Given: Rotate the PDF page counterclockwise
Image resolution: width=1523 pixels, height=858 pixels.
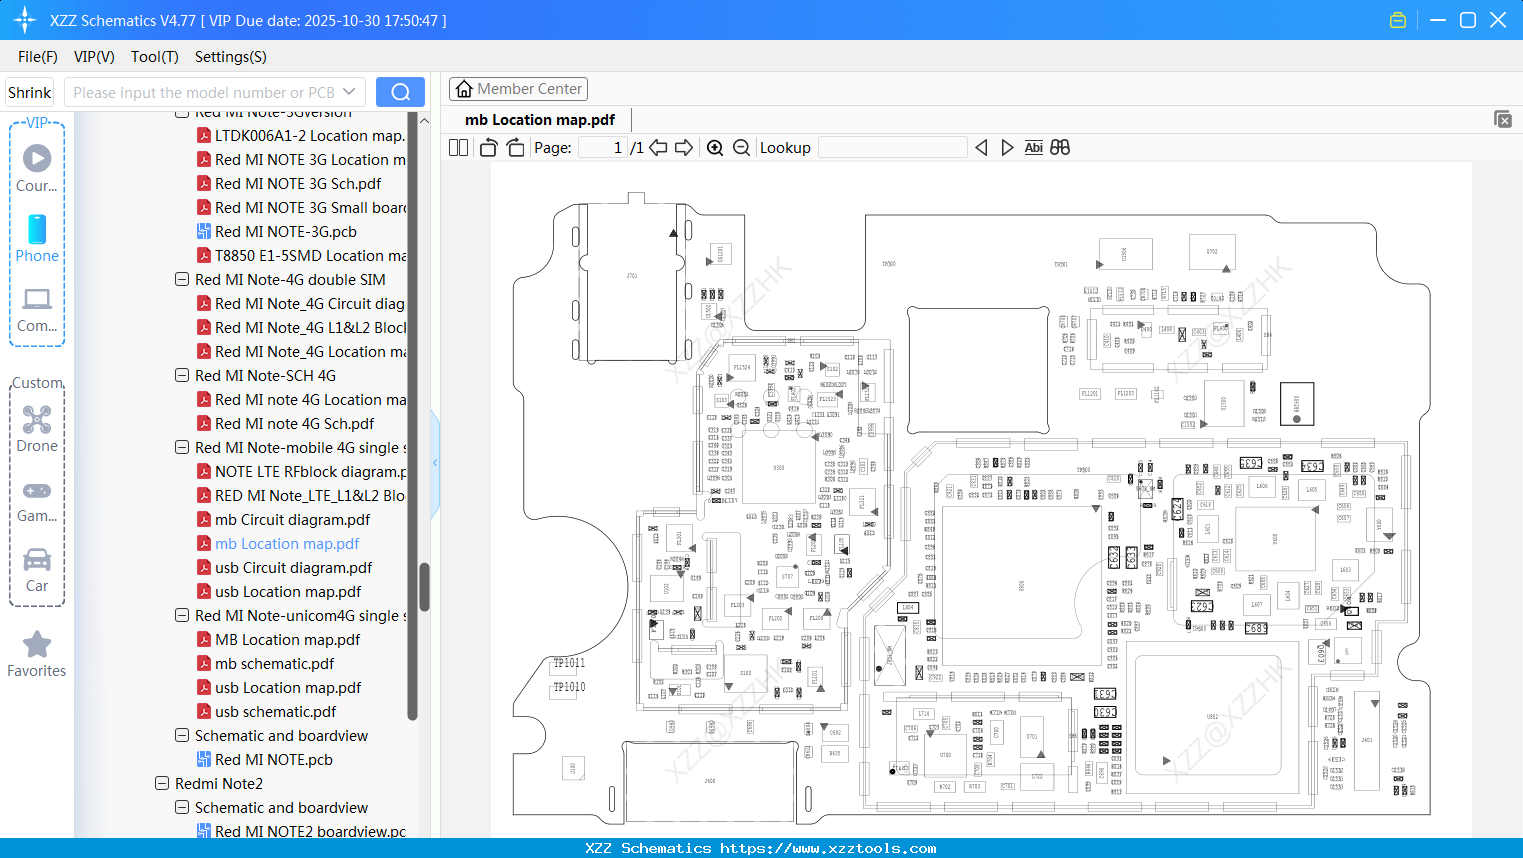Looking at the screenshot, I should [x=487, y=147].
